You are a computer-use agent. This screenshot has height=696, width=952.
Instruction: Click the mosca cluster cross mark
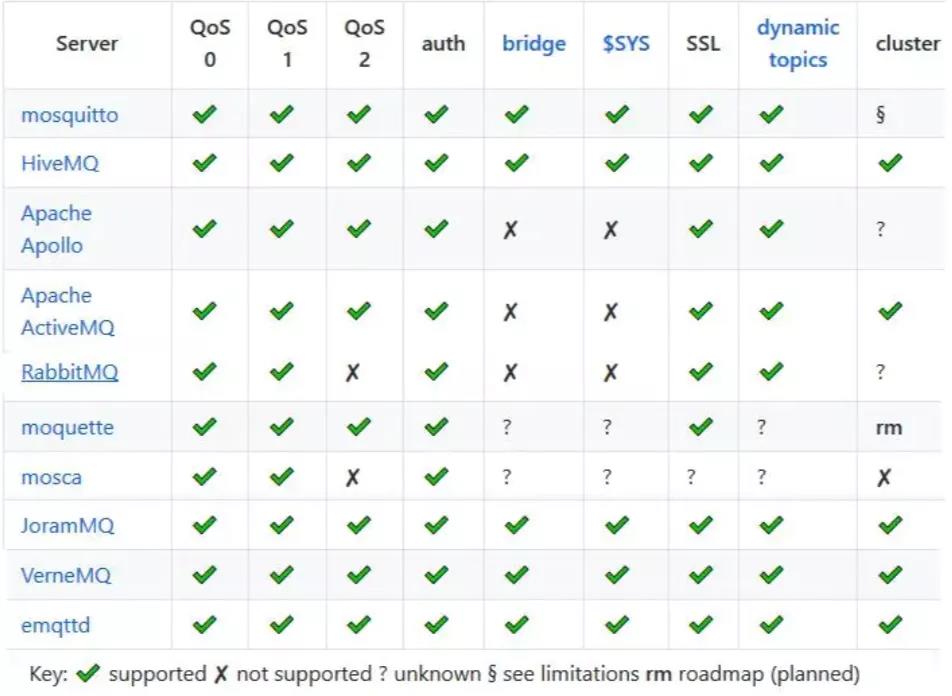(883, 478)
